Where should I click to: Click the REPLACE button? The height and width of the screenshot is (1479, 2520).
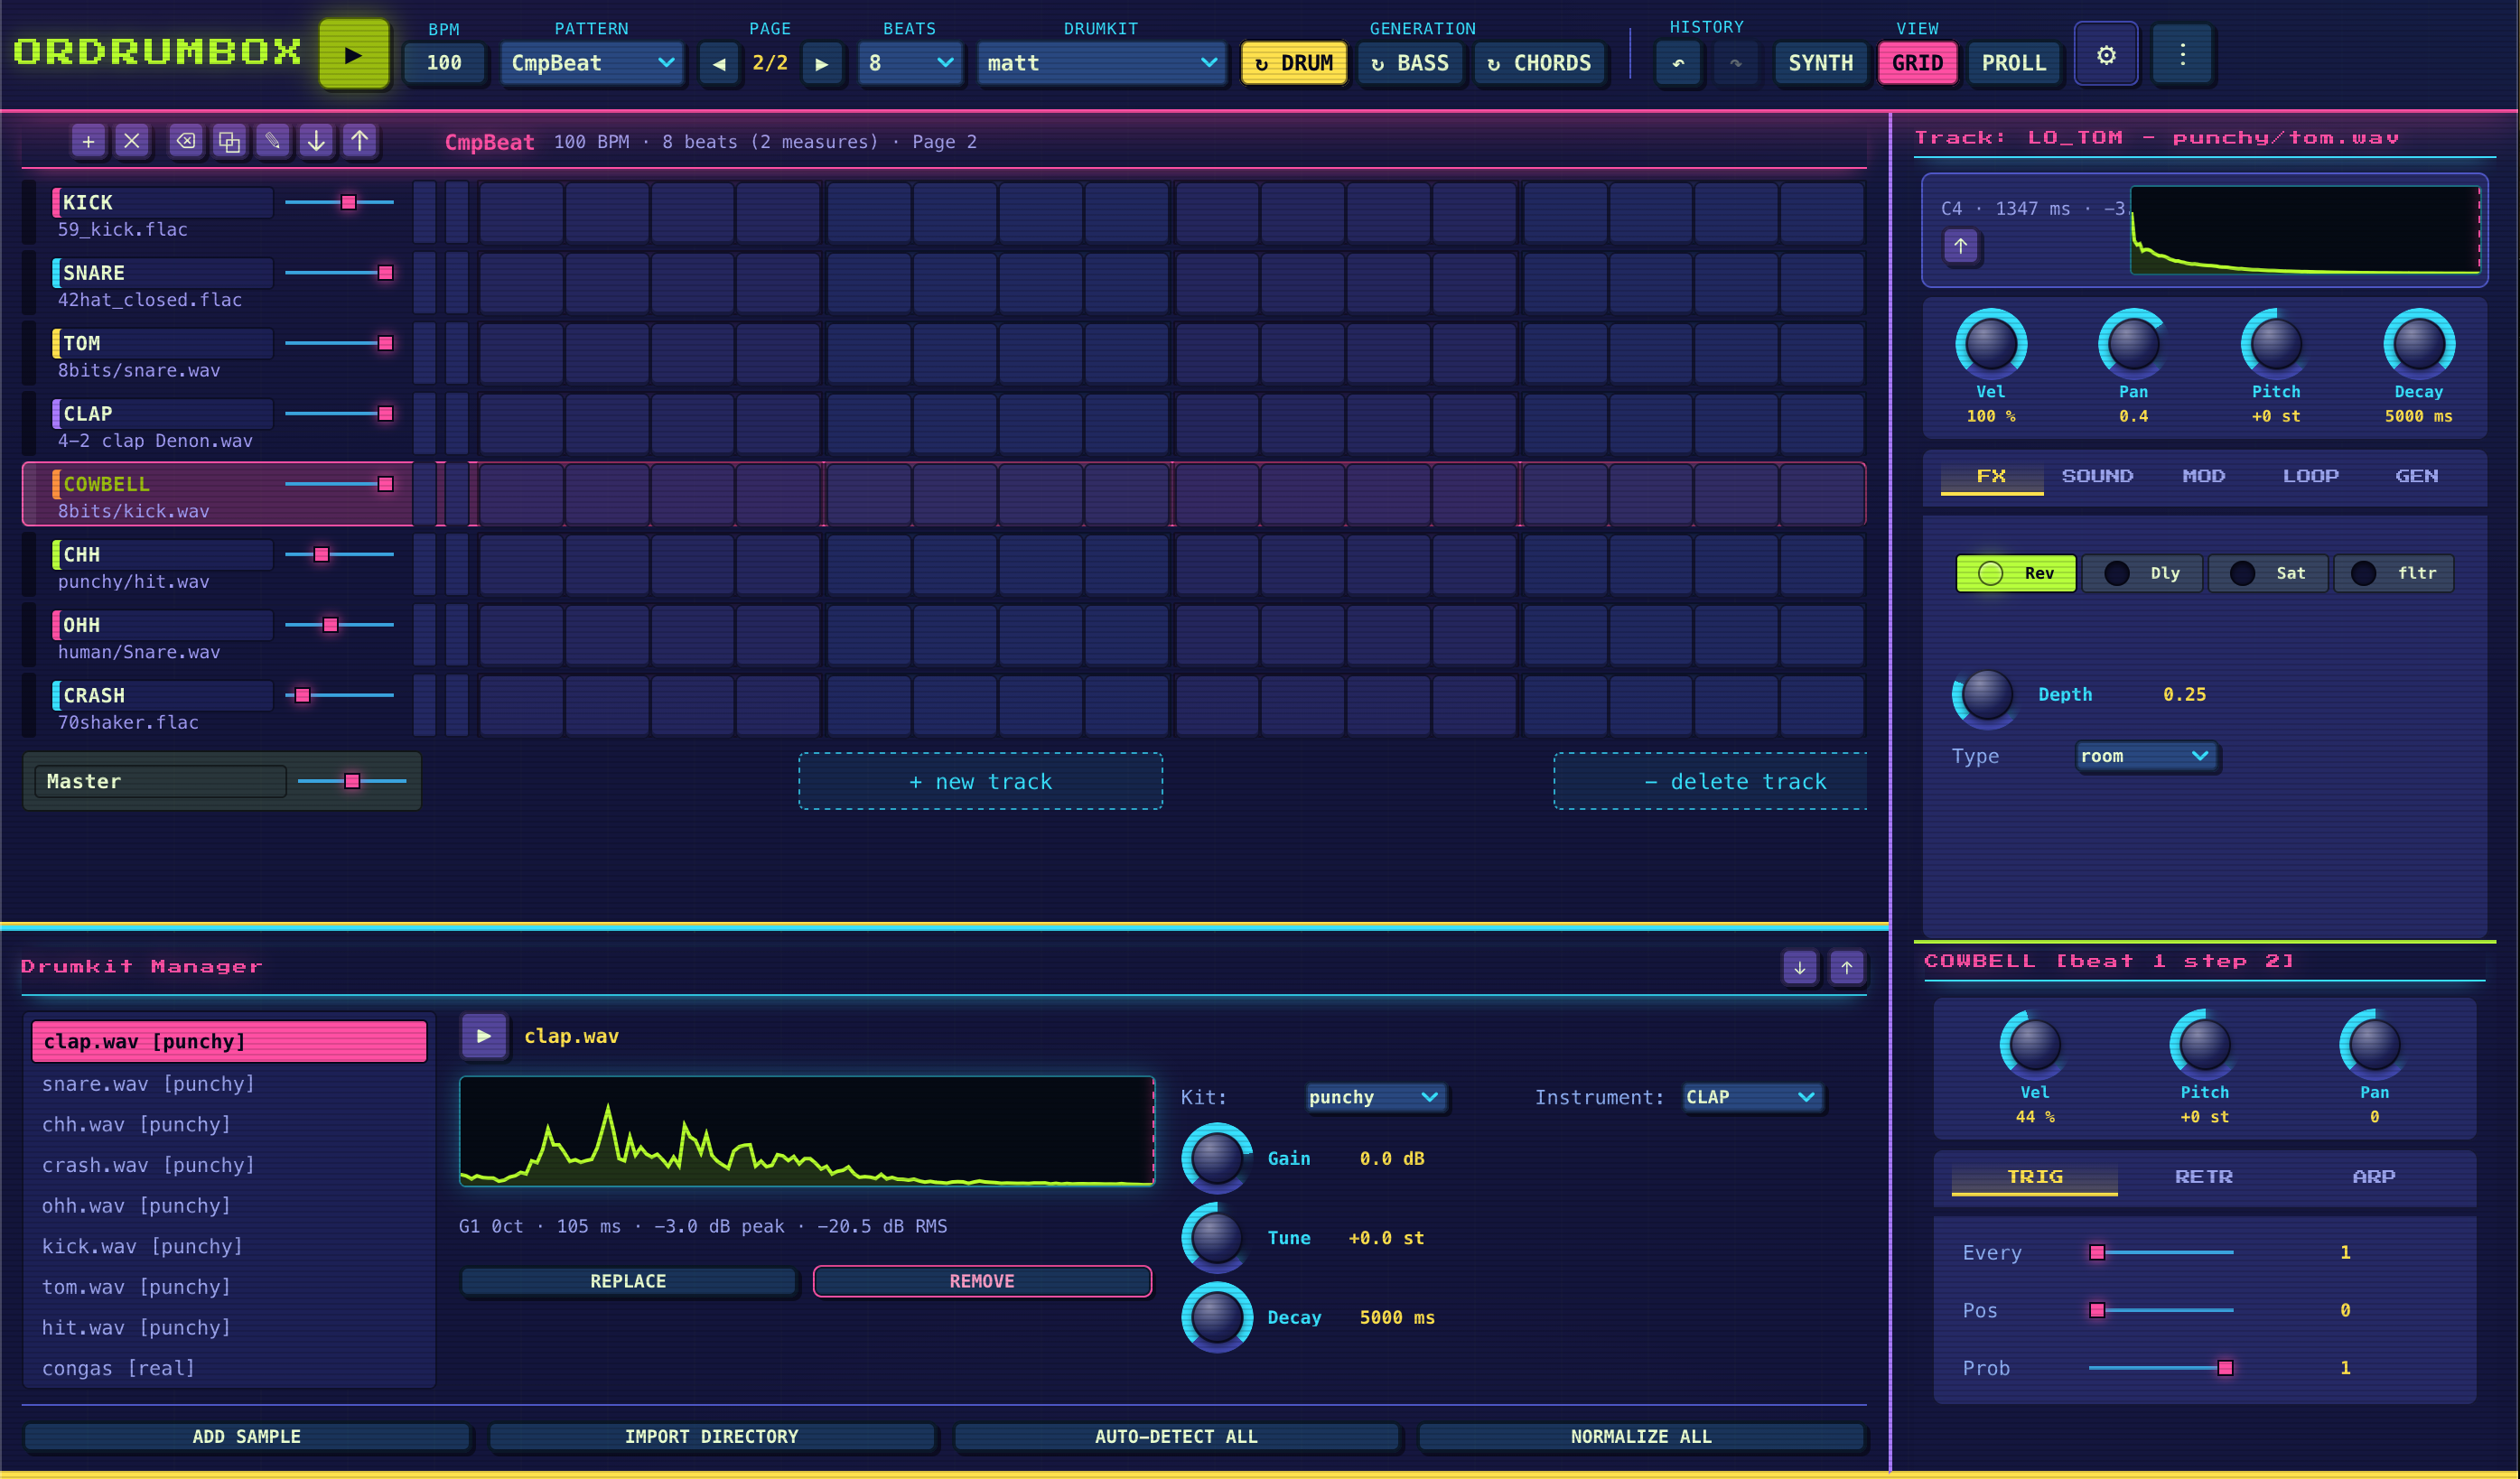(x=628, y=1281)
